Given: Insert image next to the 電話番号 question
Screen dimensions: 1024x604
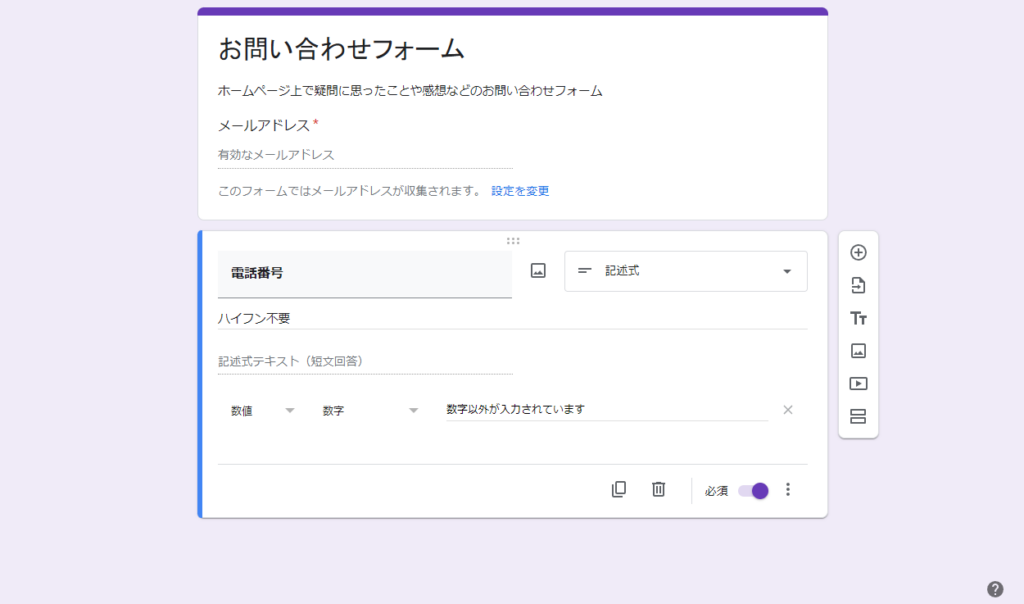Looking at the screenshot, I should [538, 271].
